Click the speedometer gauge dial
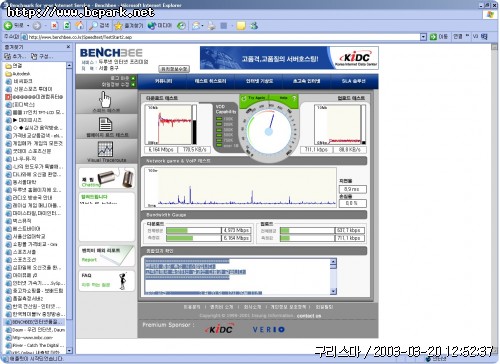The width and height of the screenshot is (500, 364). [x=269, y=131]
